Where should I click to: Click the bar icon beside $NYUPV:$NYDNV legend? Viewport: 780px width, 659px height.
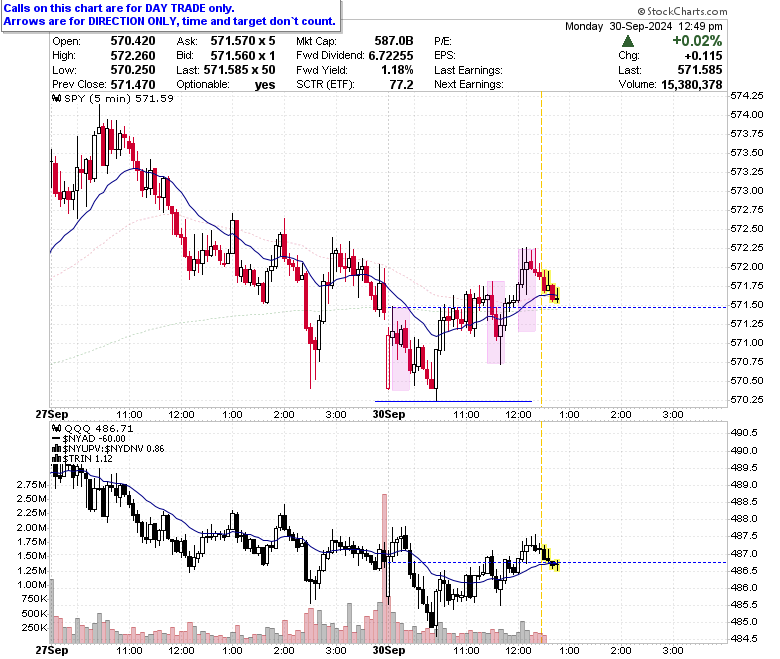pyautogui.click(x=57, y=449)
